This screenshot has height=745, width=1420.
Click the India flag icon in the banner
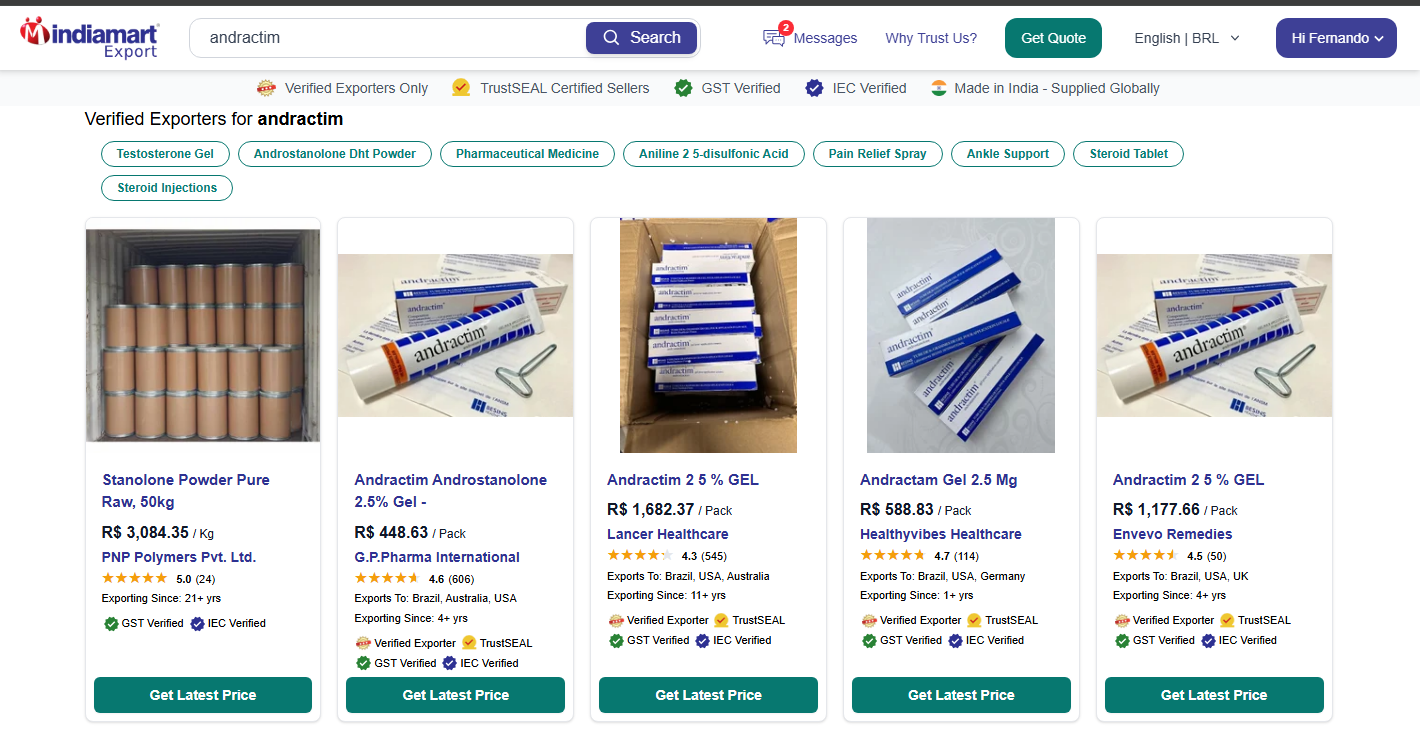938,88
